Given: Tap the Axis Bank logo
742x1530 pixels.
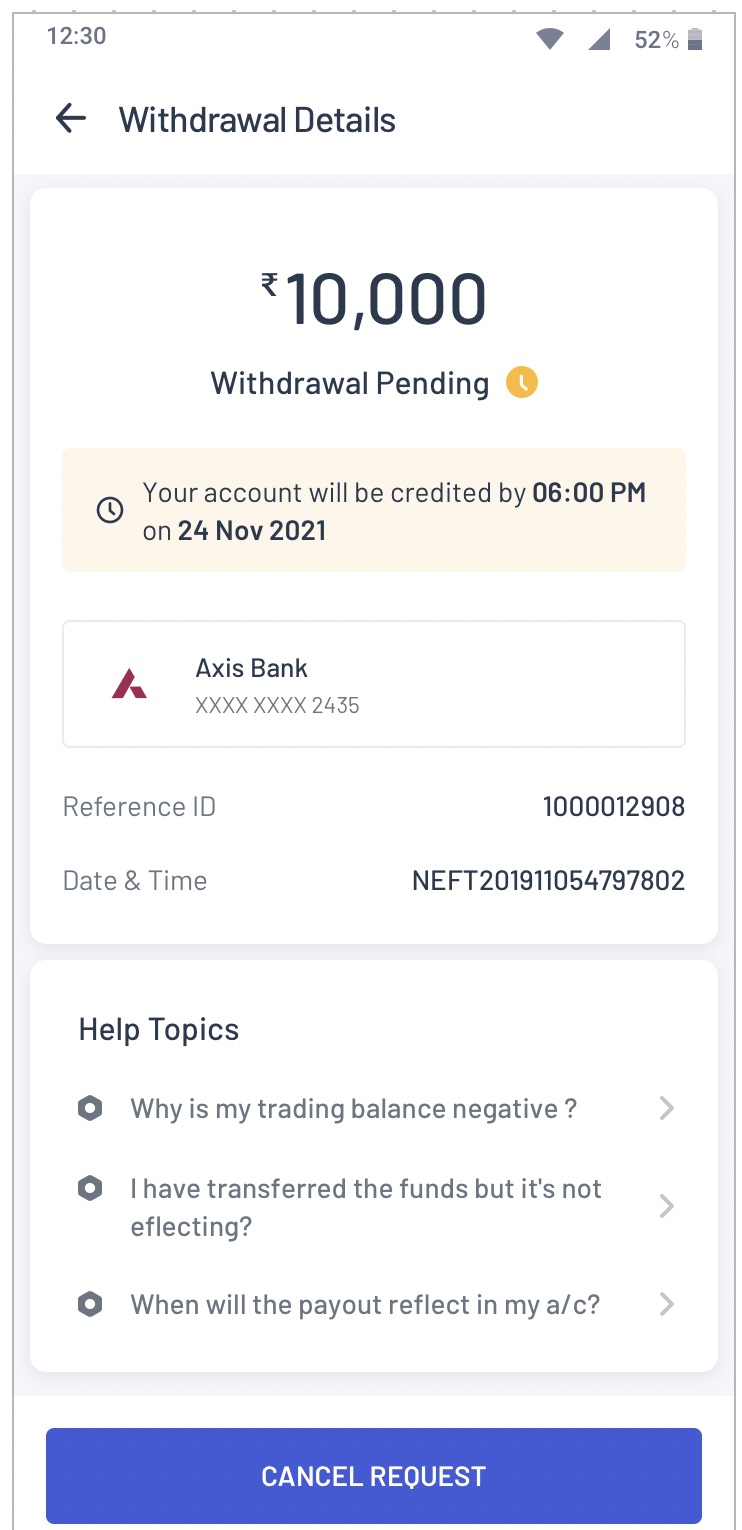Looking at the screenshot, I should pos(129,685).
